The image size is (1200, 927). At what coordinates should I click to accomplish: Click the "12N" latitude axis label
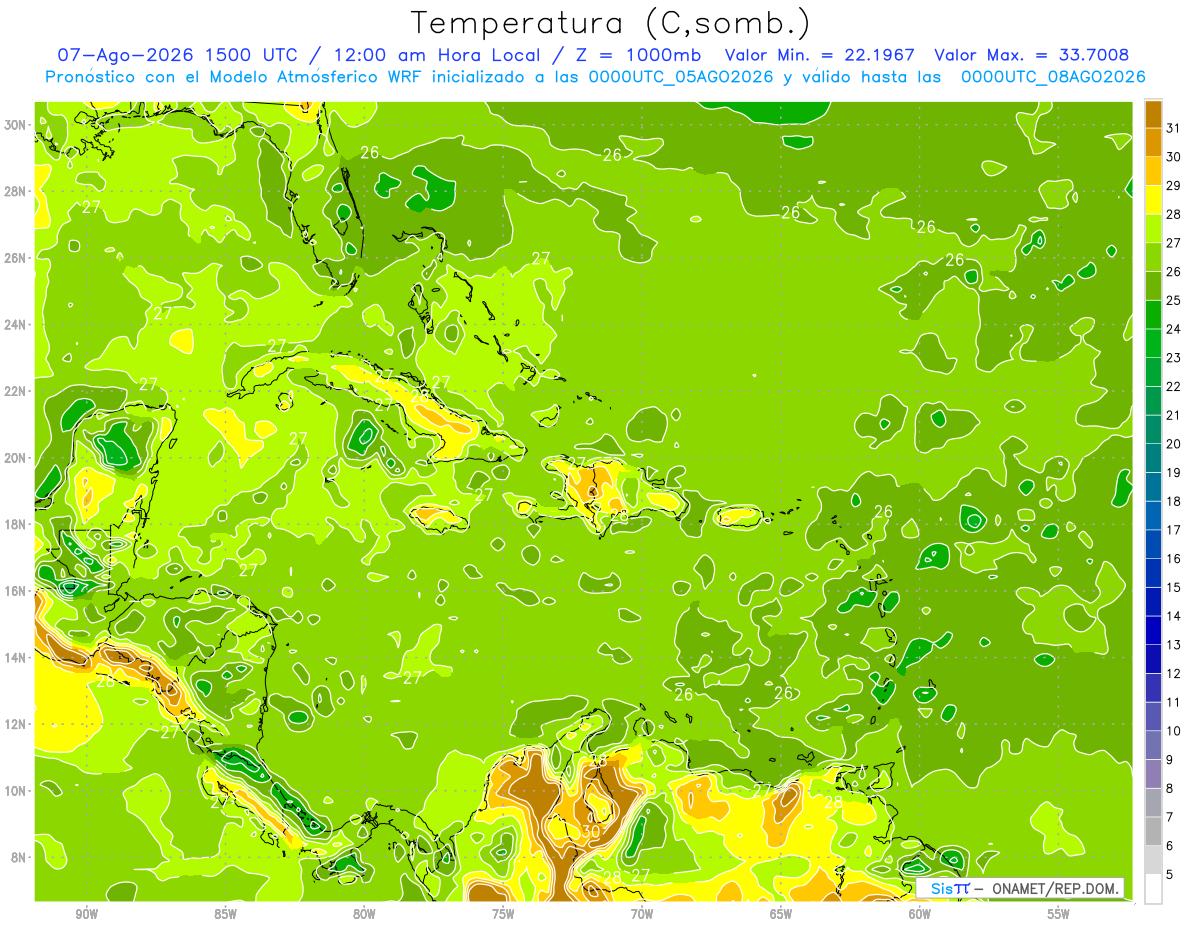point(15,724)
